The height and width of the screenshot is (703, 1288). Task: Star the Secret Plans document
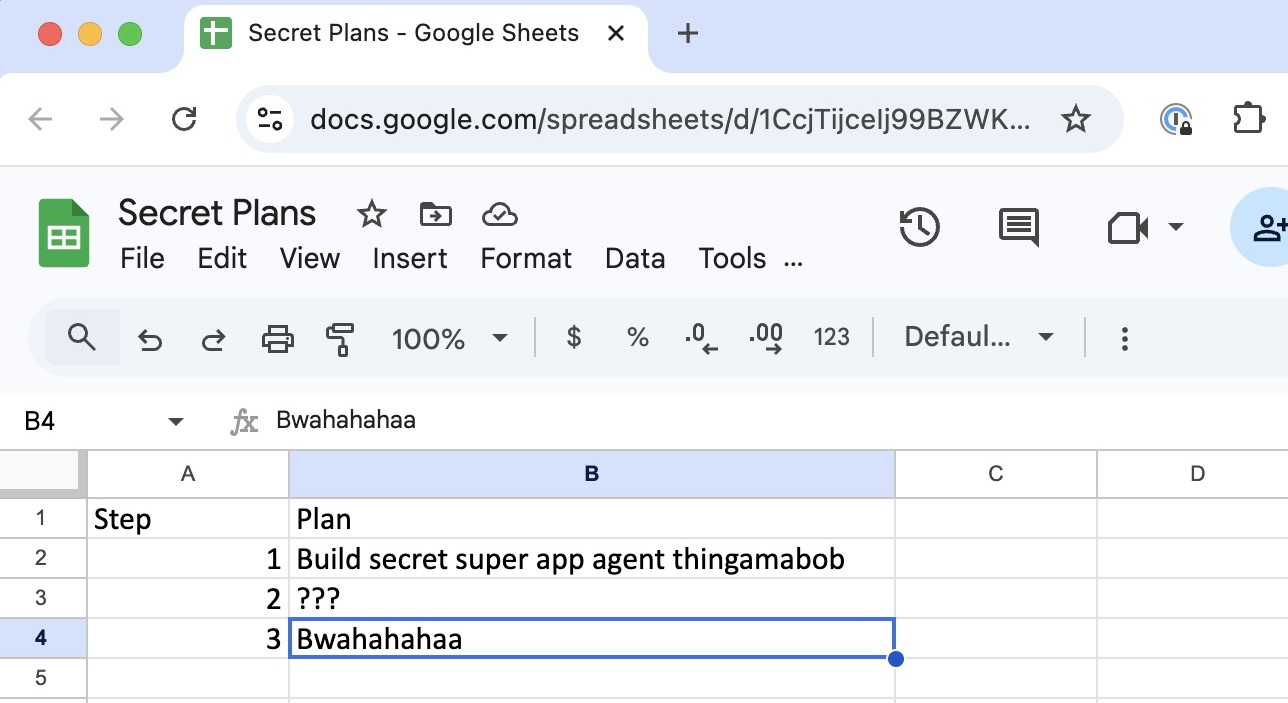pos(372,214)
